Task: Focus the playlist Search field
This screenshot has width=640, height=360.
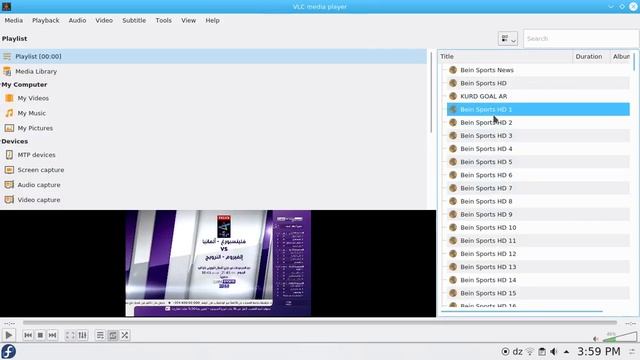Action: [x=580, y=39]
